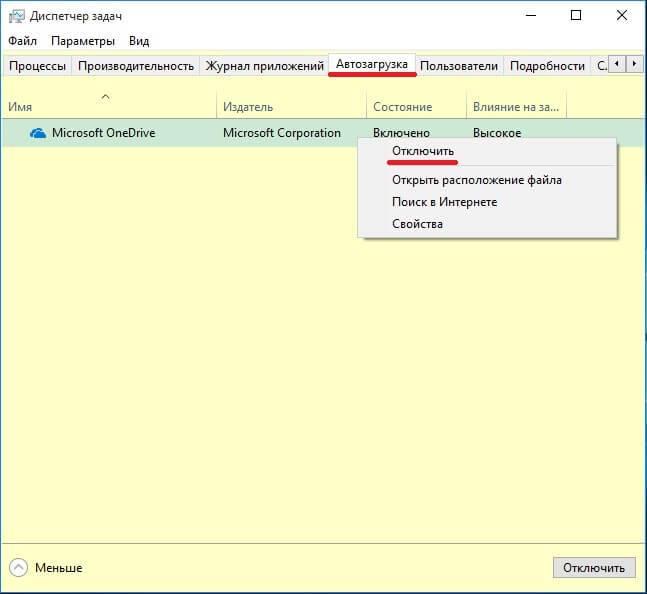Open the Файл menu
The height and width of the screenshot is (594, 647).
pos(22,41)
